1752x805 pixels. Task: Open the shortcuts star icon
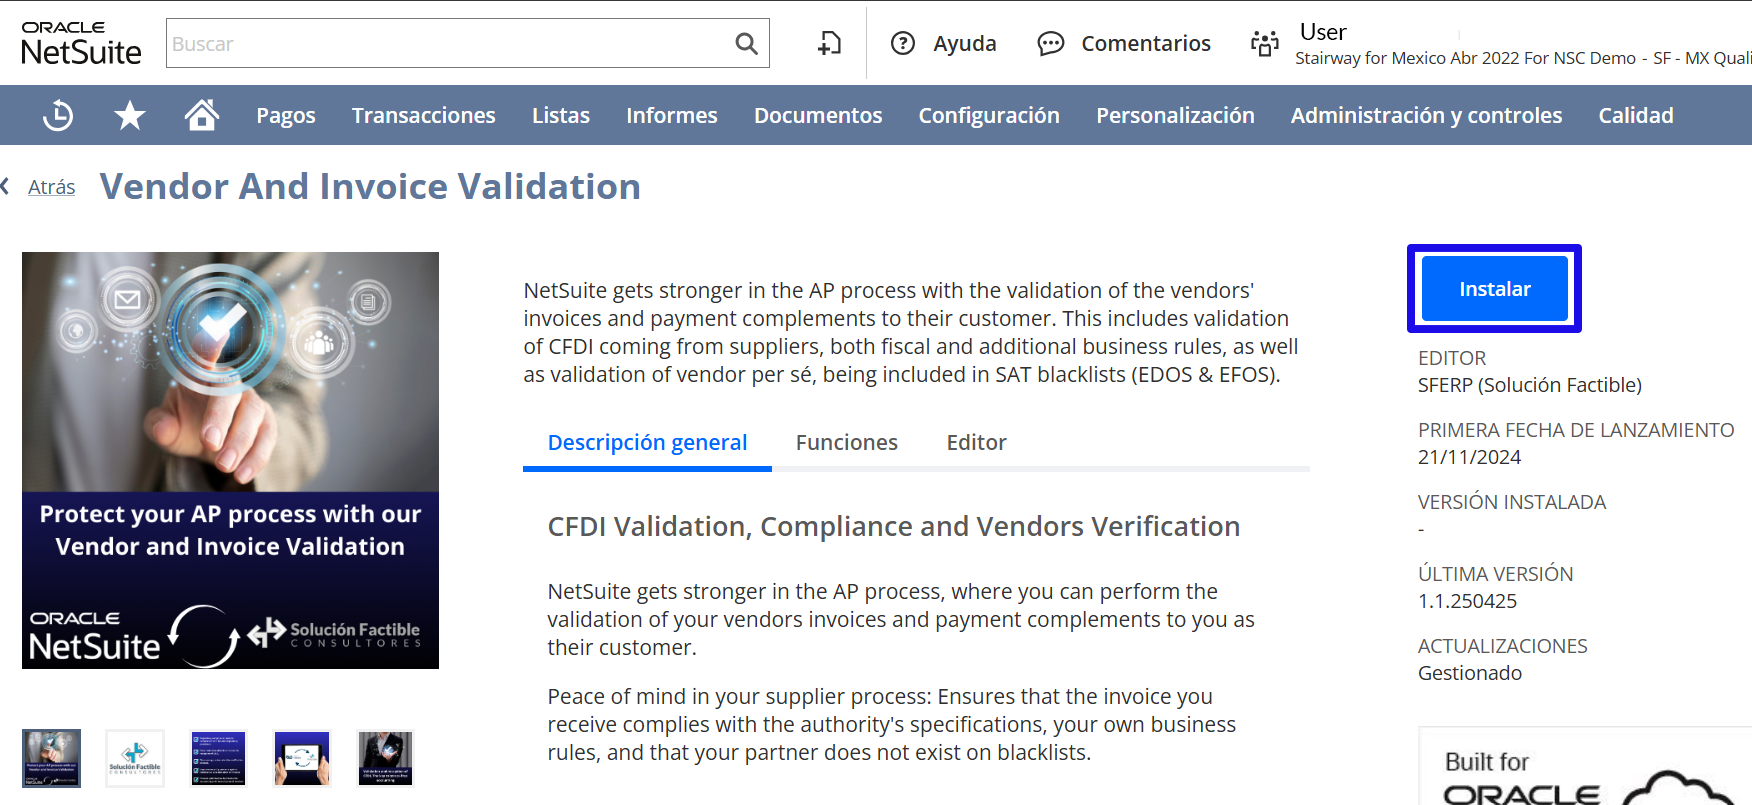point(130,116)
